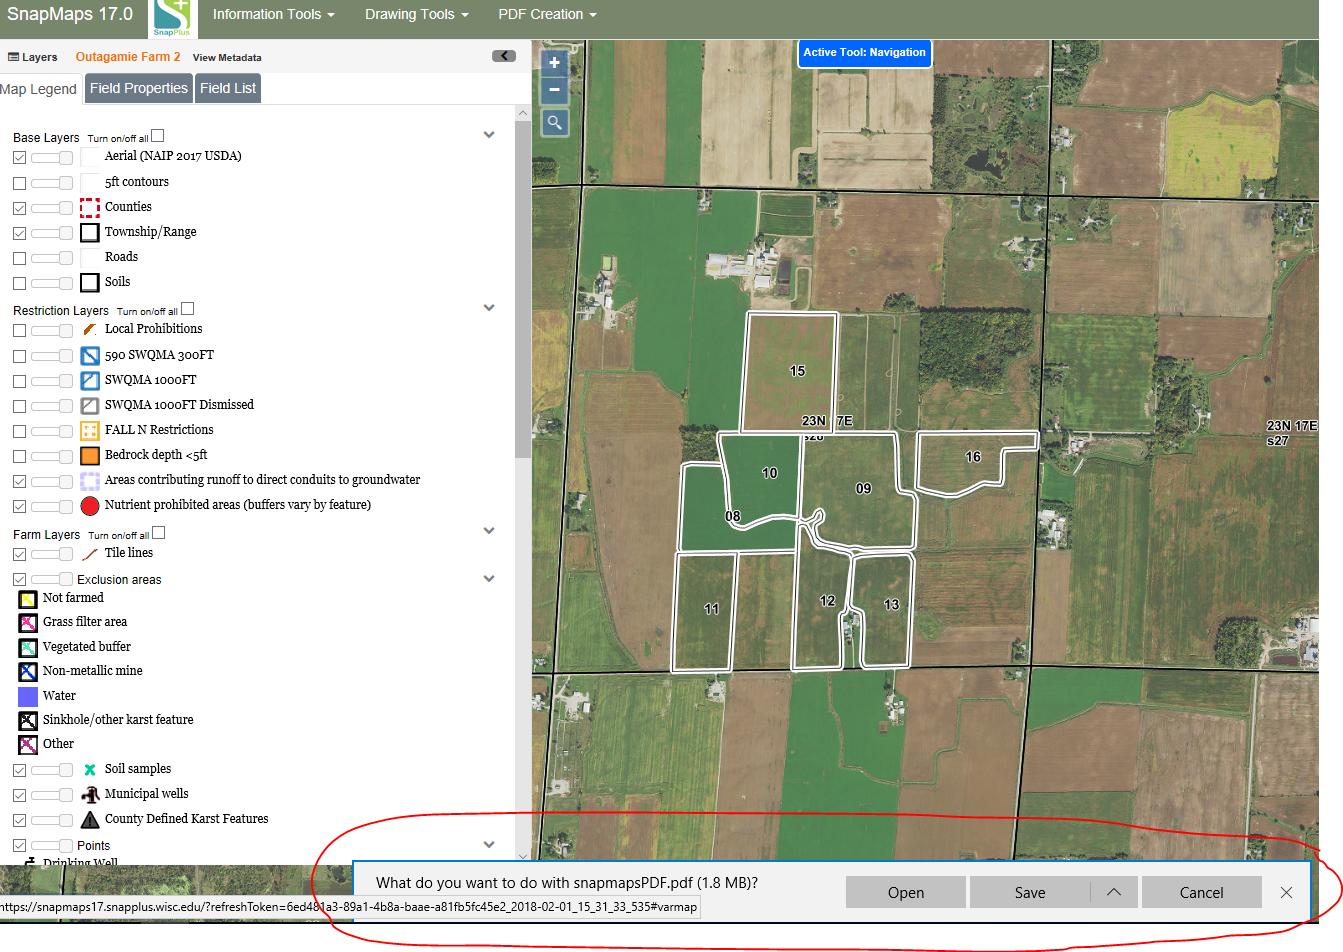Collapse the Farm Layers section chevron
Image resolution: width=1343 pixels, height=952 pixels.
click(x=489, y=531)
